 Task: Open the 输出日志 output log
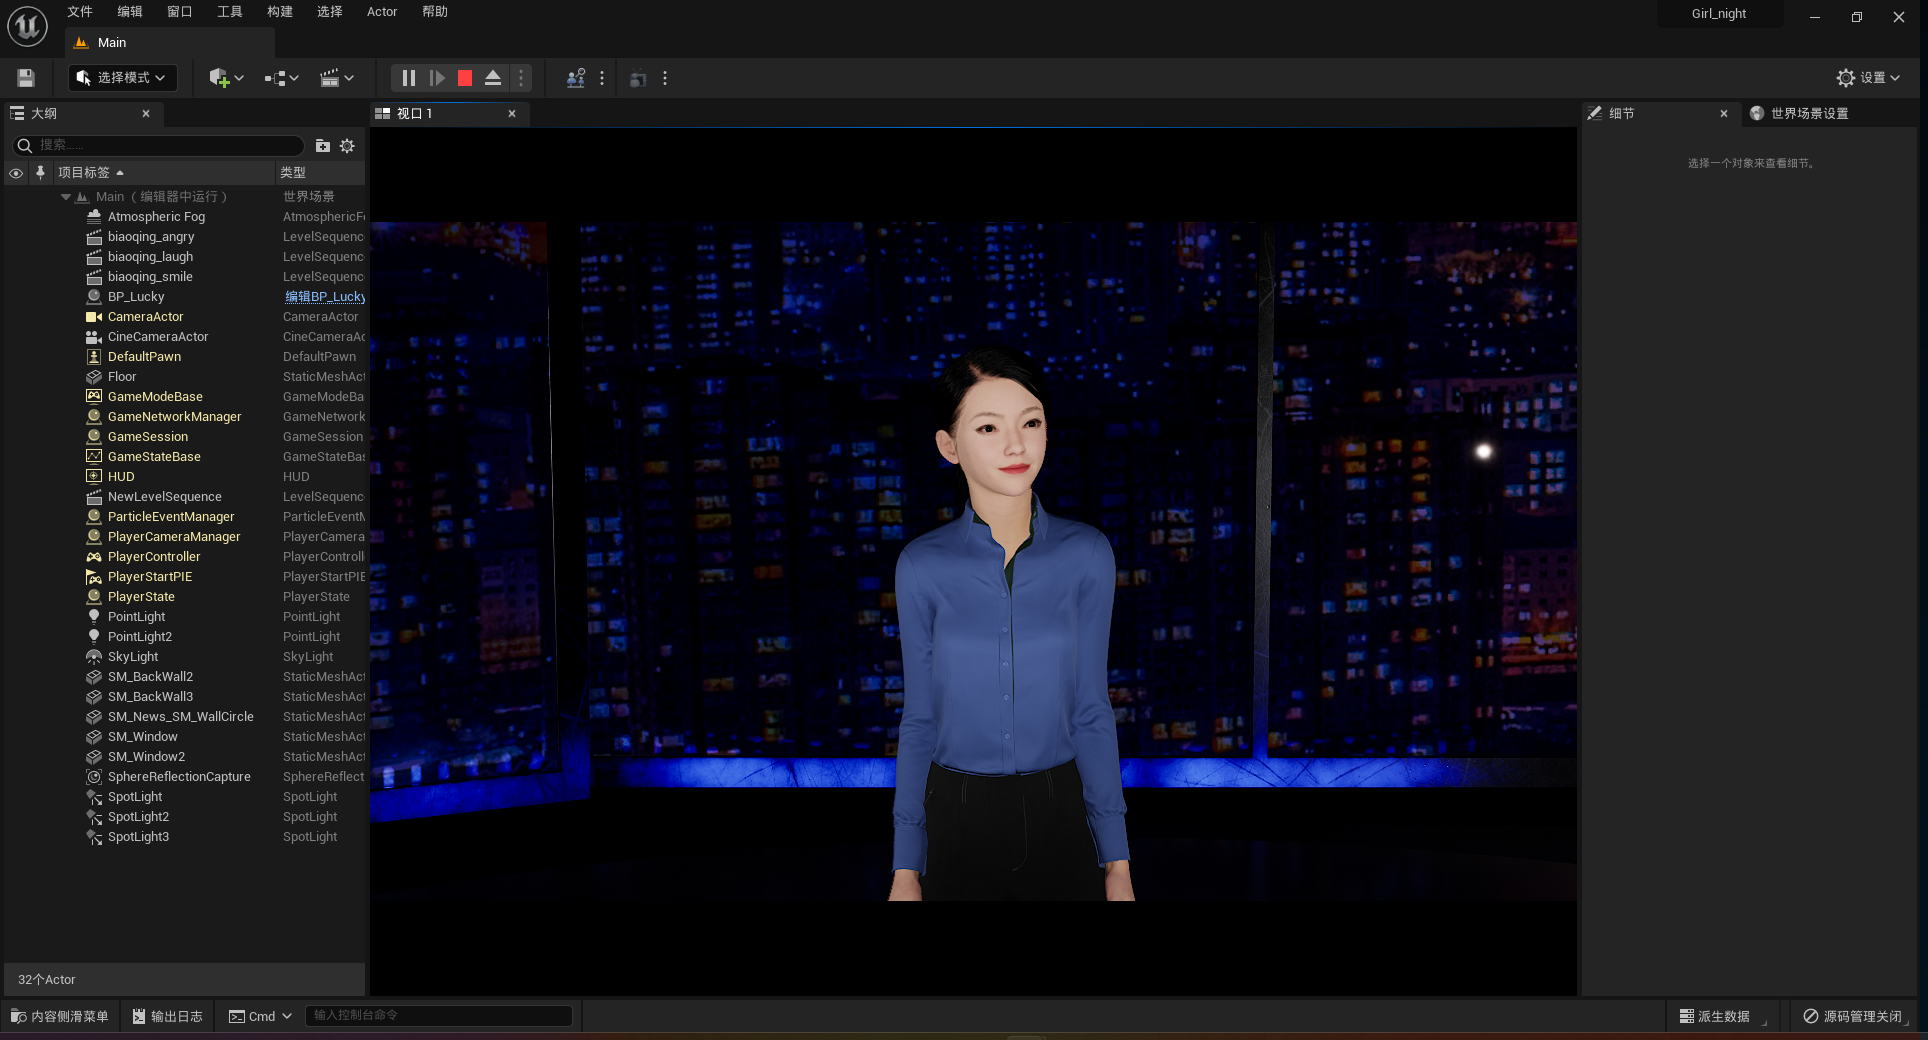tap(168, 1016)
